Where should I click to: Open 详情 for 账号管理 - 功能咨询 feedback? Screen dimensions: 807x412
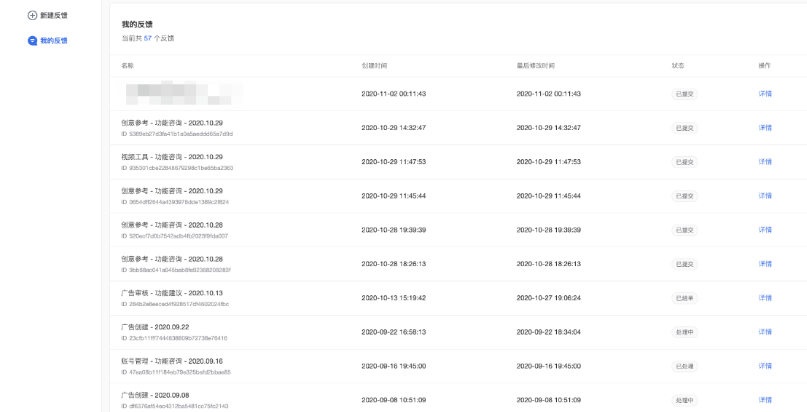click(765, 366)
